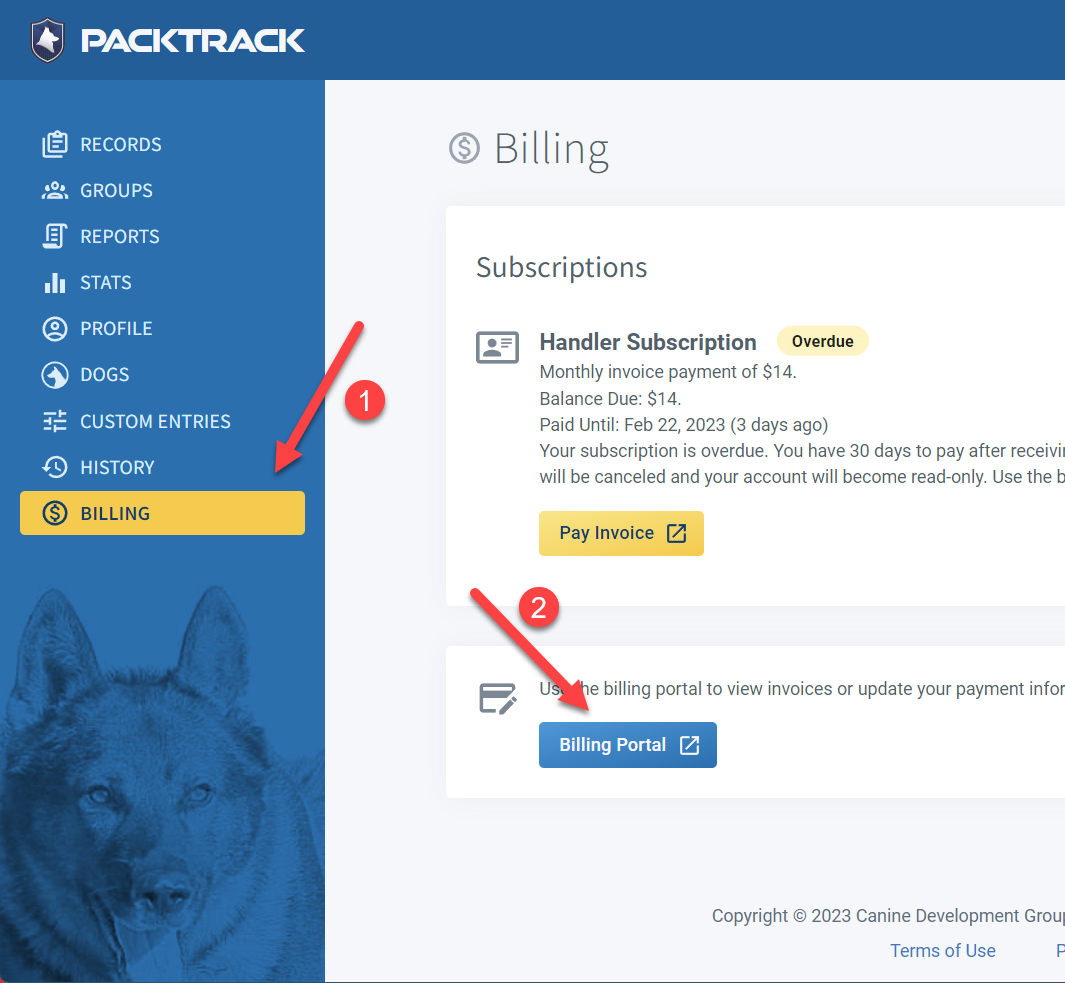Click the Paid Until Feb 22, 2023 text
This screenshot has width=1065, height=983.
coord(683,425)
